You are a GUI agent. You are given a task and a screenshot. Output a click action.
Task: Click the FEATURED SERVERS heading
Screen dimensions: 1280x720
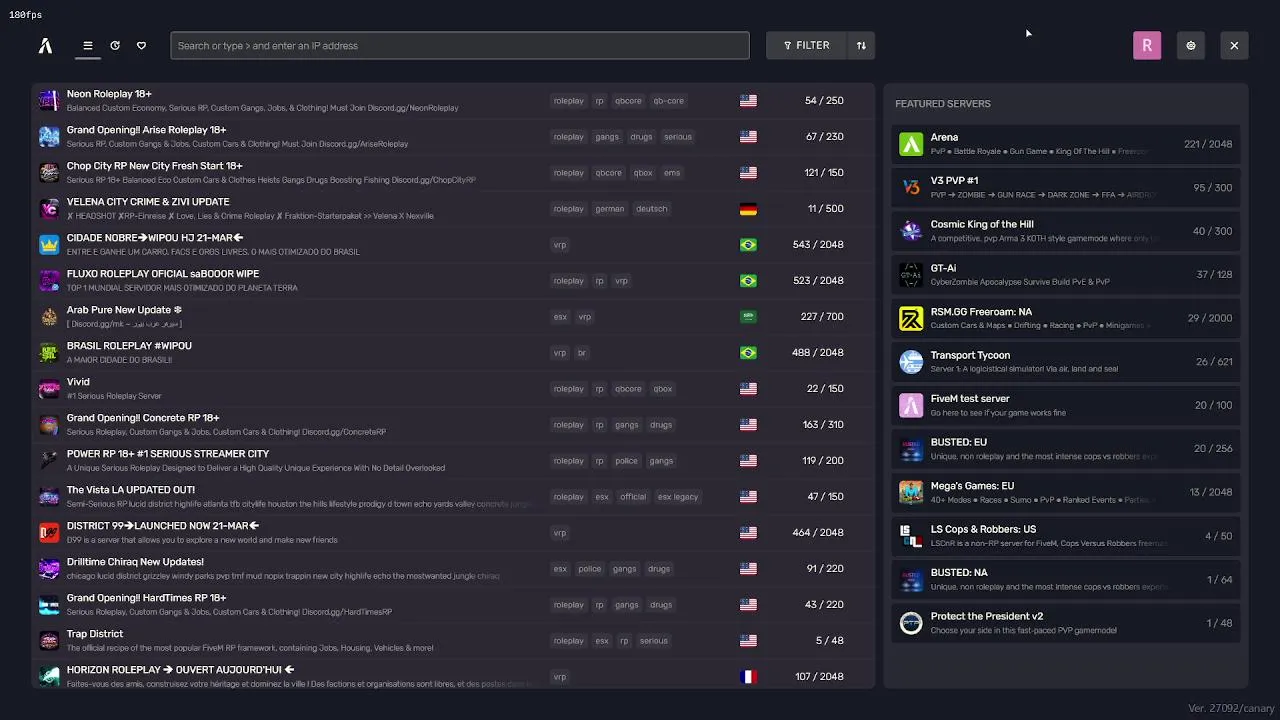click(943, 103)
